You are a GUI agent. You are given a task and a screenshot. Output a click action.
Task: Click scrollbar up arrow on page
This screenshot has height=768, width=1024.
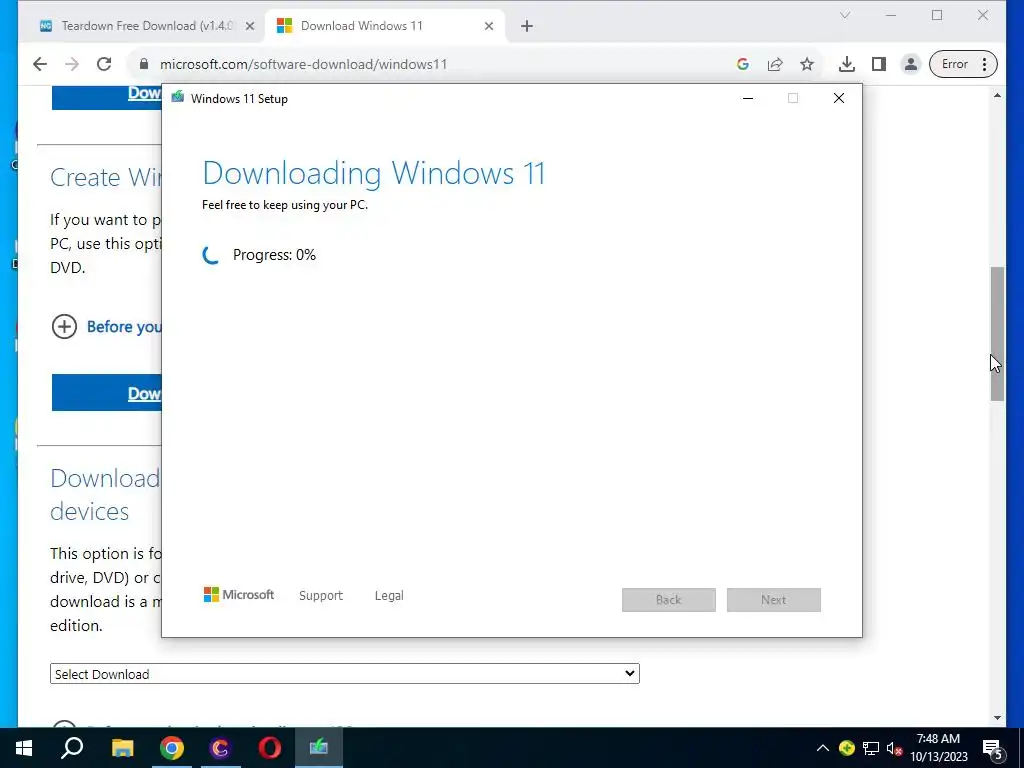click(997, 95)
